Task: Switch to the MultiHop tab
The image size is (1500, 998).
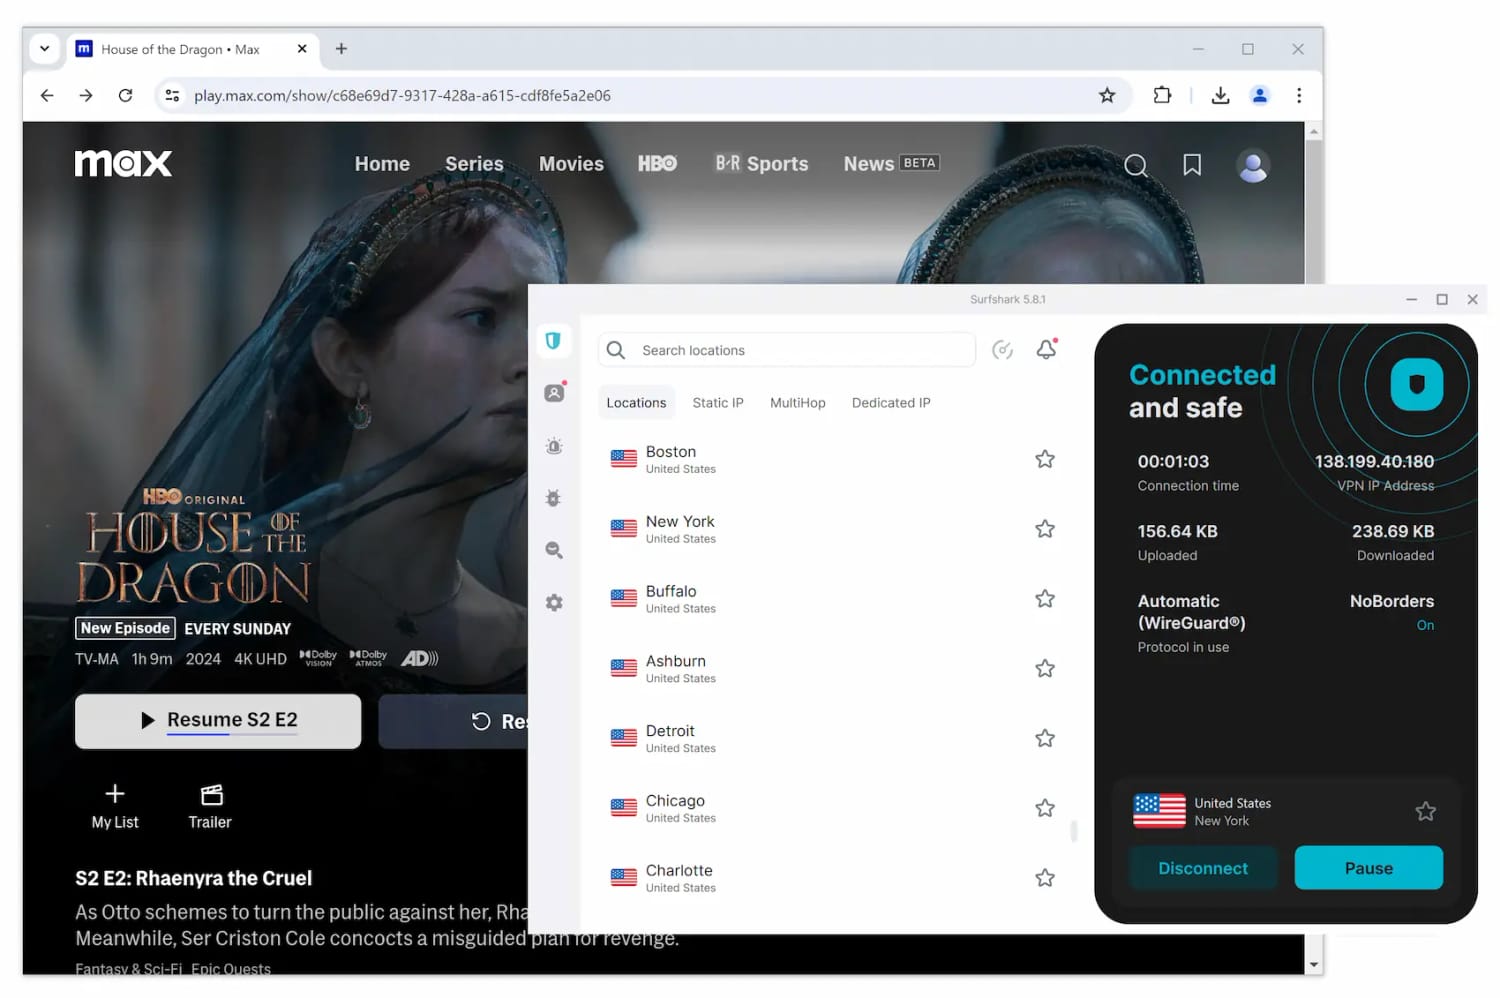Action: (x=797, y=403)
